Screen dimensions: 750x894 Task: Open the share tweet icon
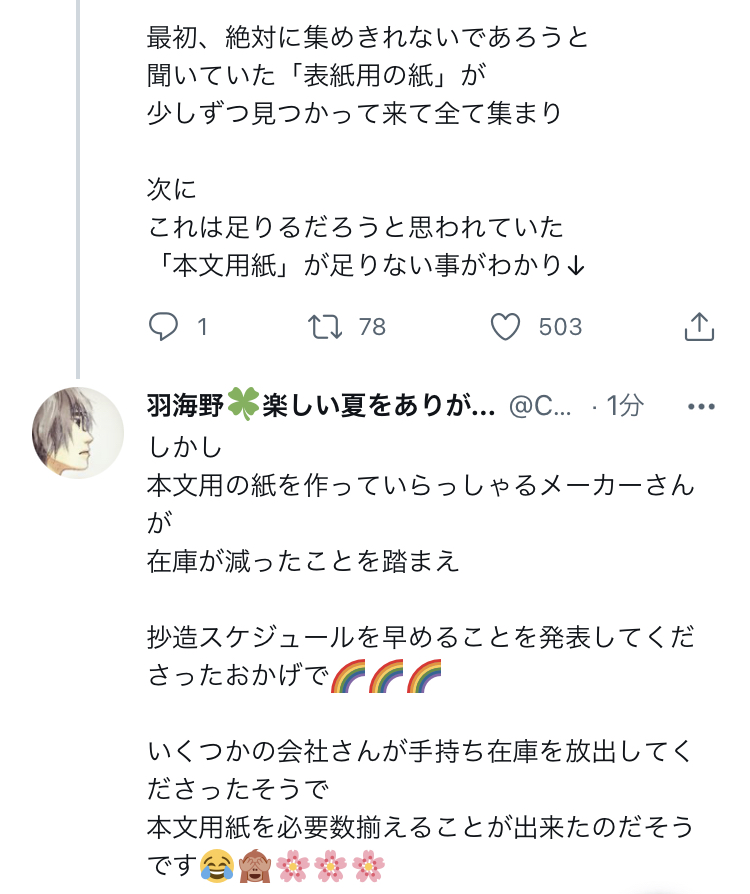(698, 326)
